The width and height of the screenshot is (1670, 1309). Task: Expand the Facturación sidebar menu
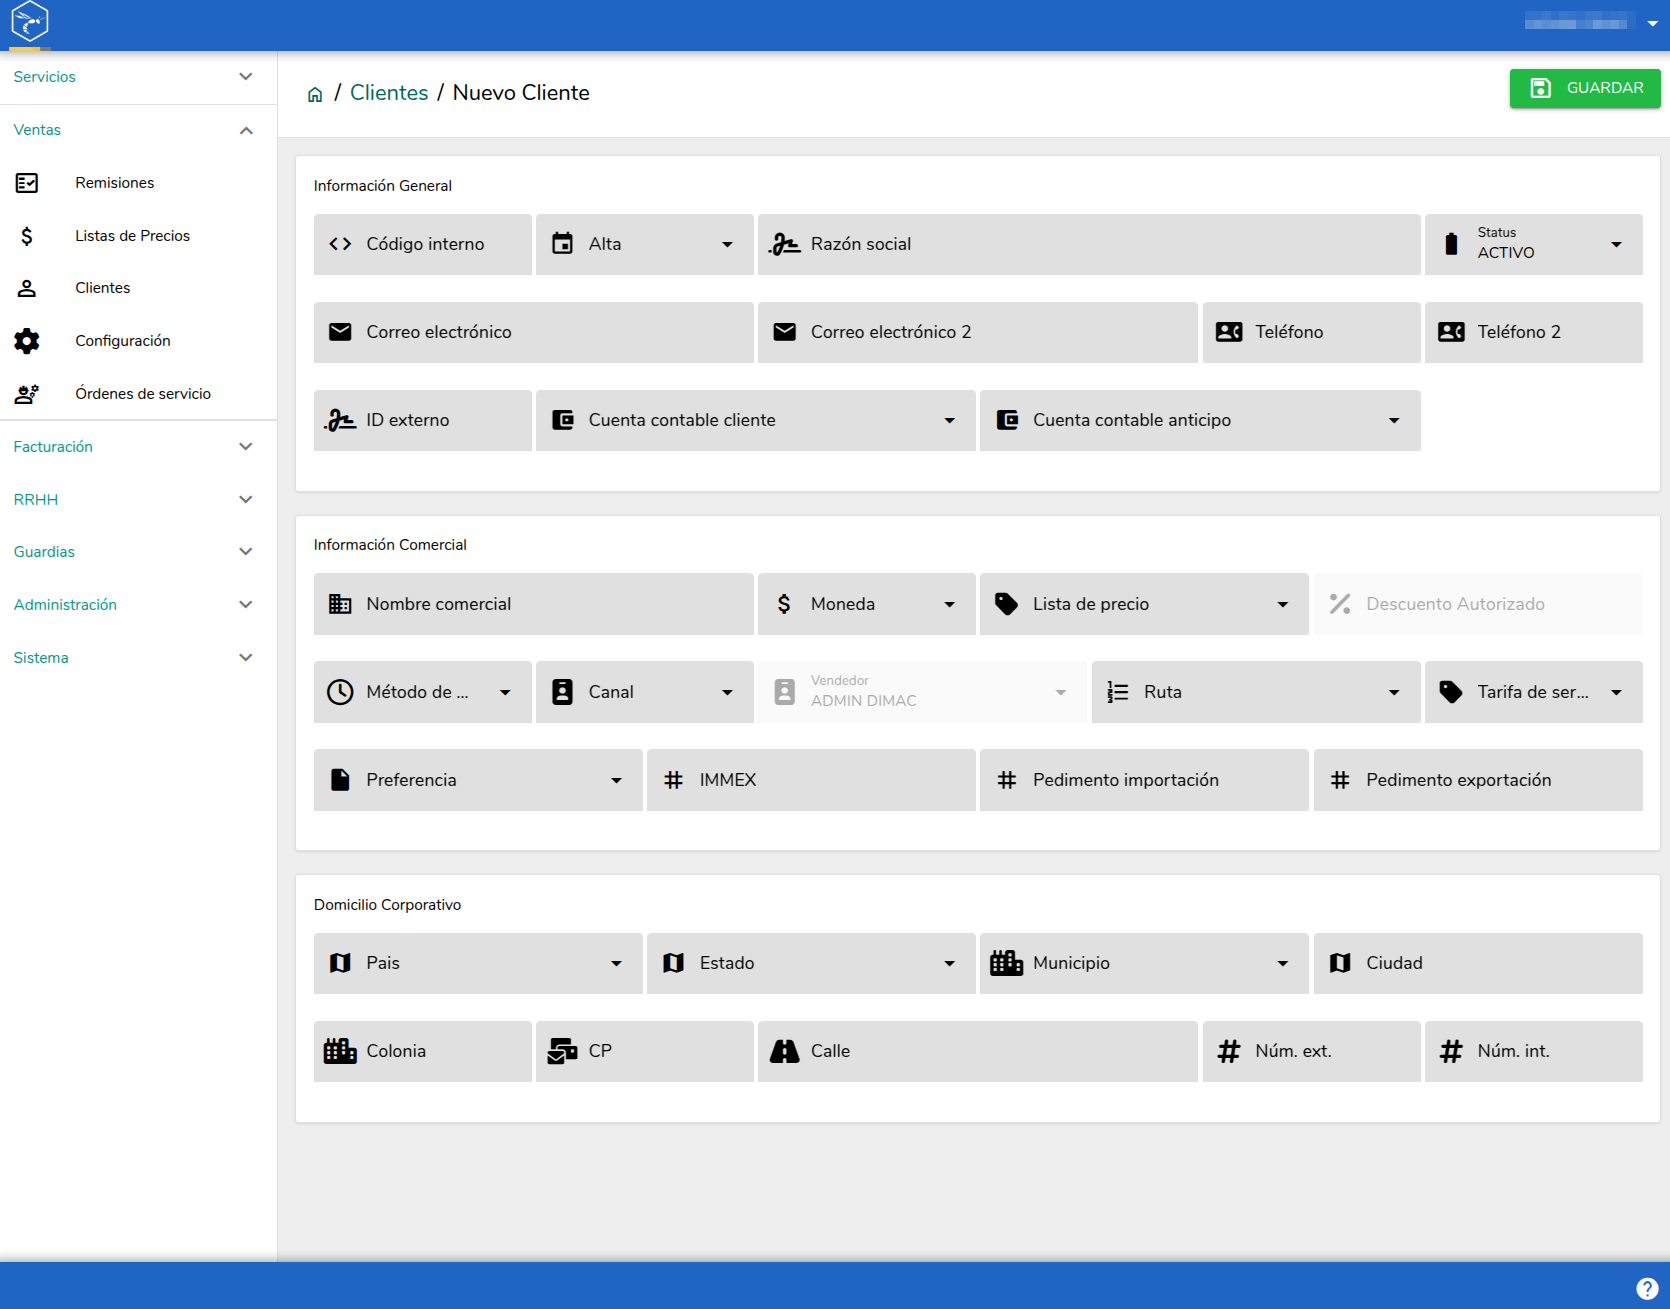pyautogui.click(x=138, y=447)
